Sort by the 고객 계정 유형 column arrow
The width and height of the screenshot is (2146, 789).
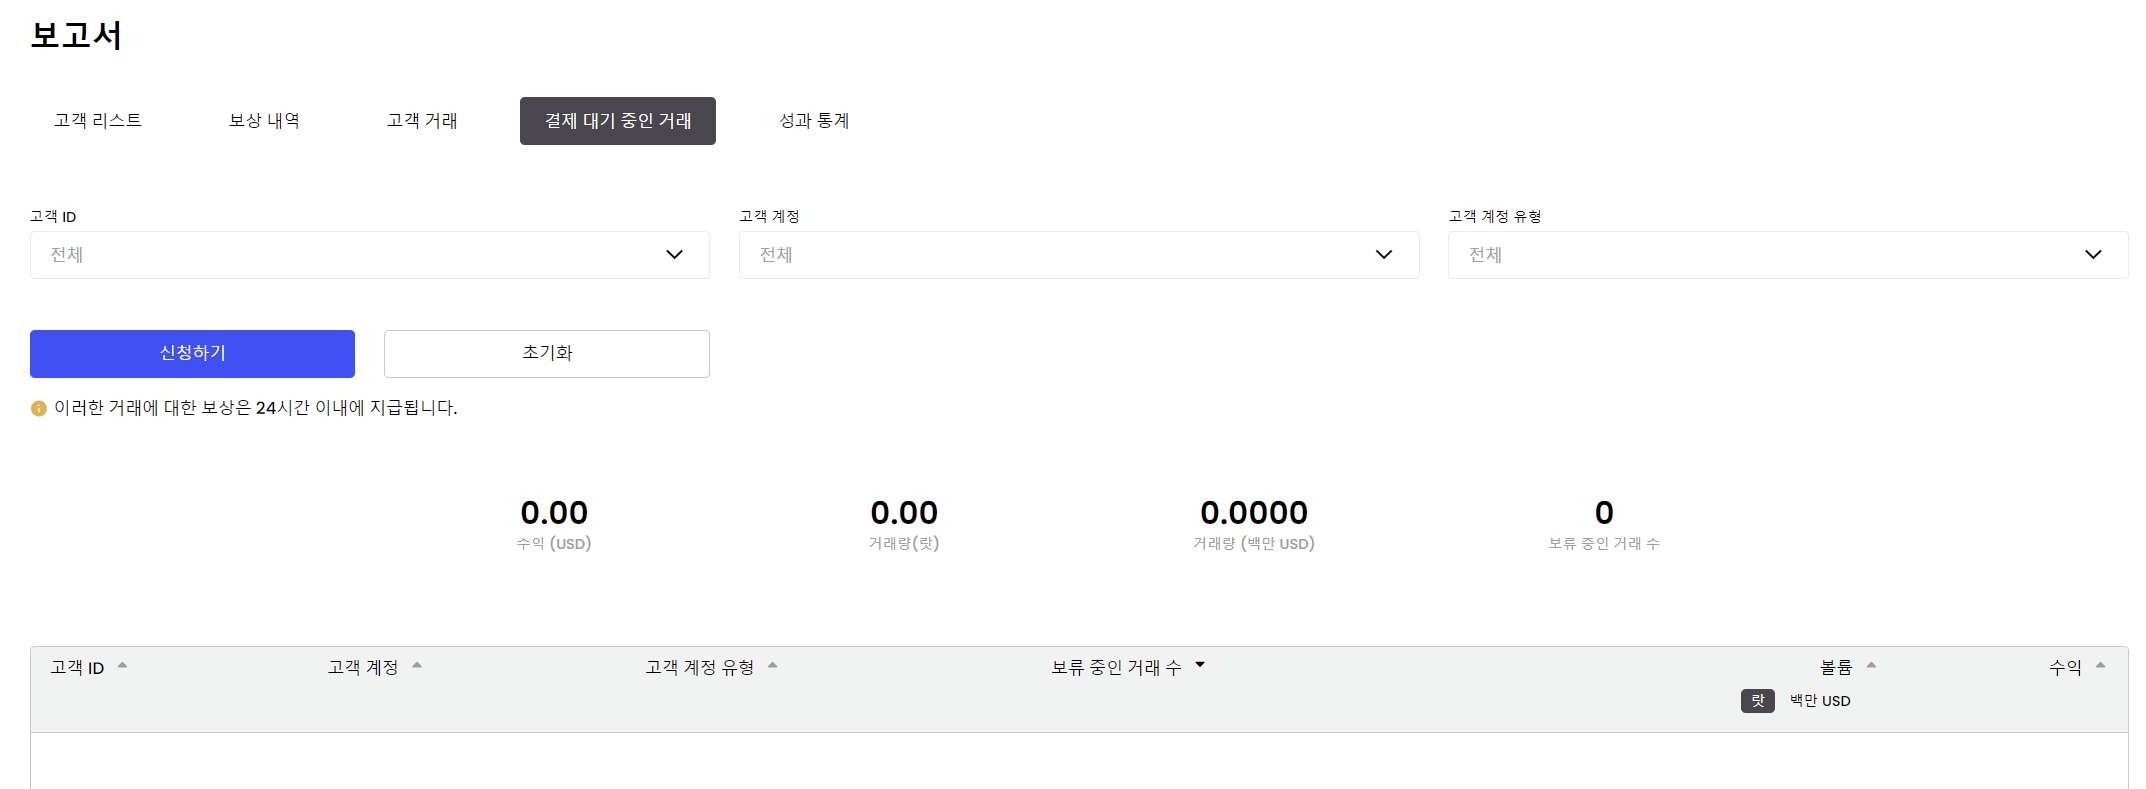point(772,665)
